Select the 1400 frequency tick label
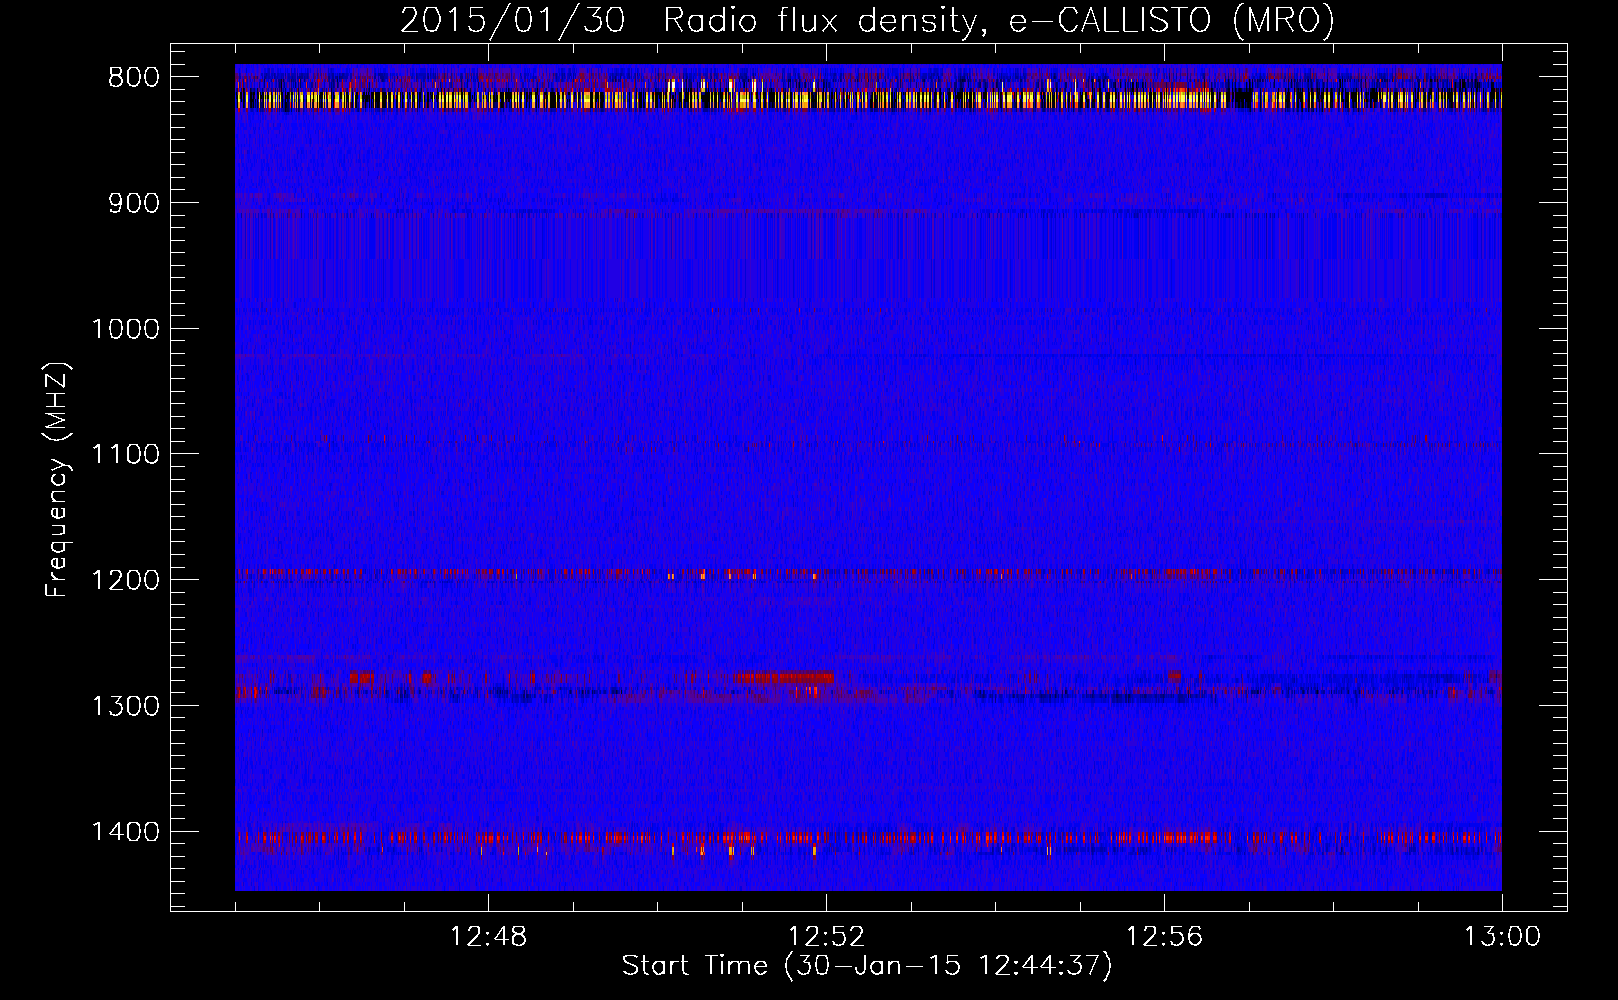The image size is (1618, 1000). click(125, 832)
